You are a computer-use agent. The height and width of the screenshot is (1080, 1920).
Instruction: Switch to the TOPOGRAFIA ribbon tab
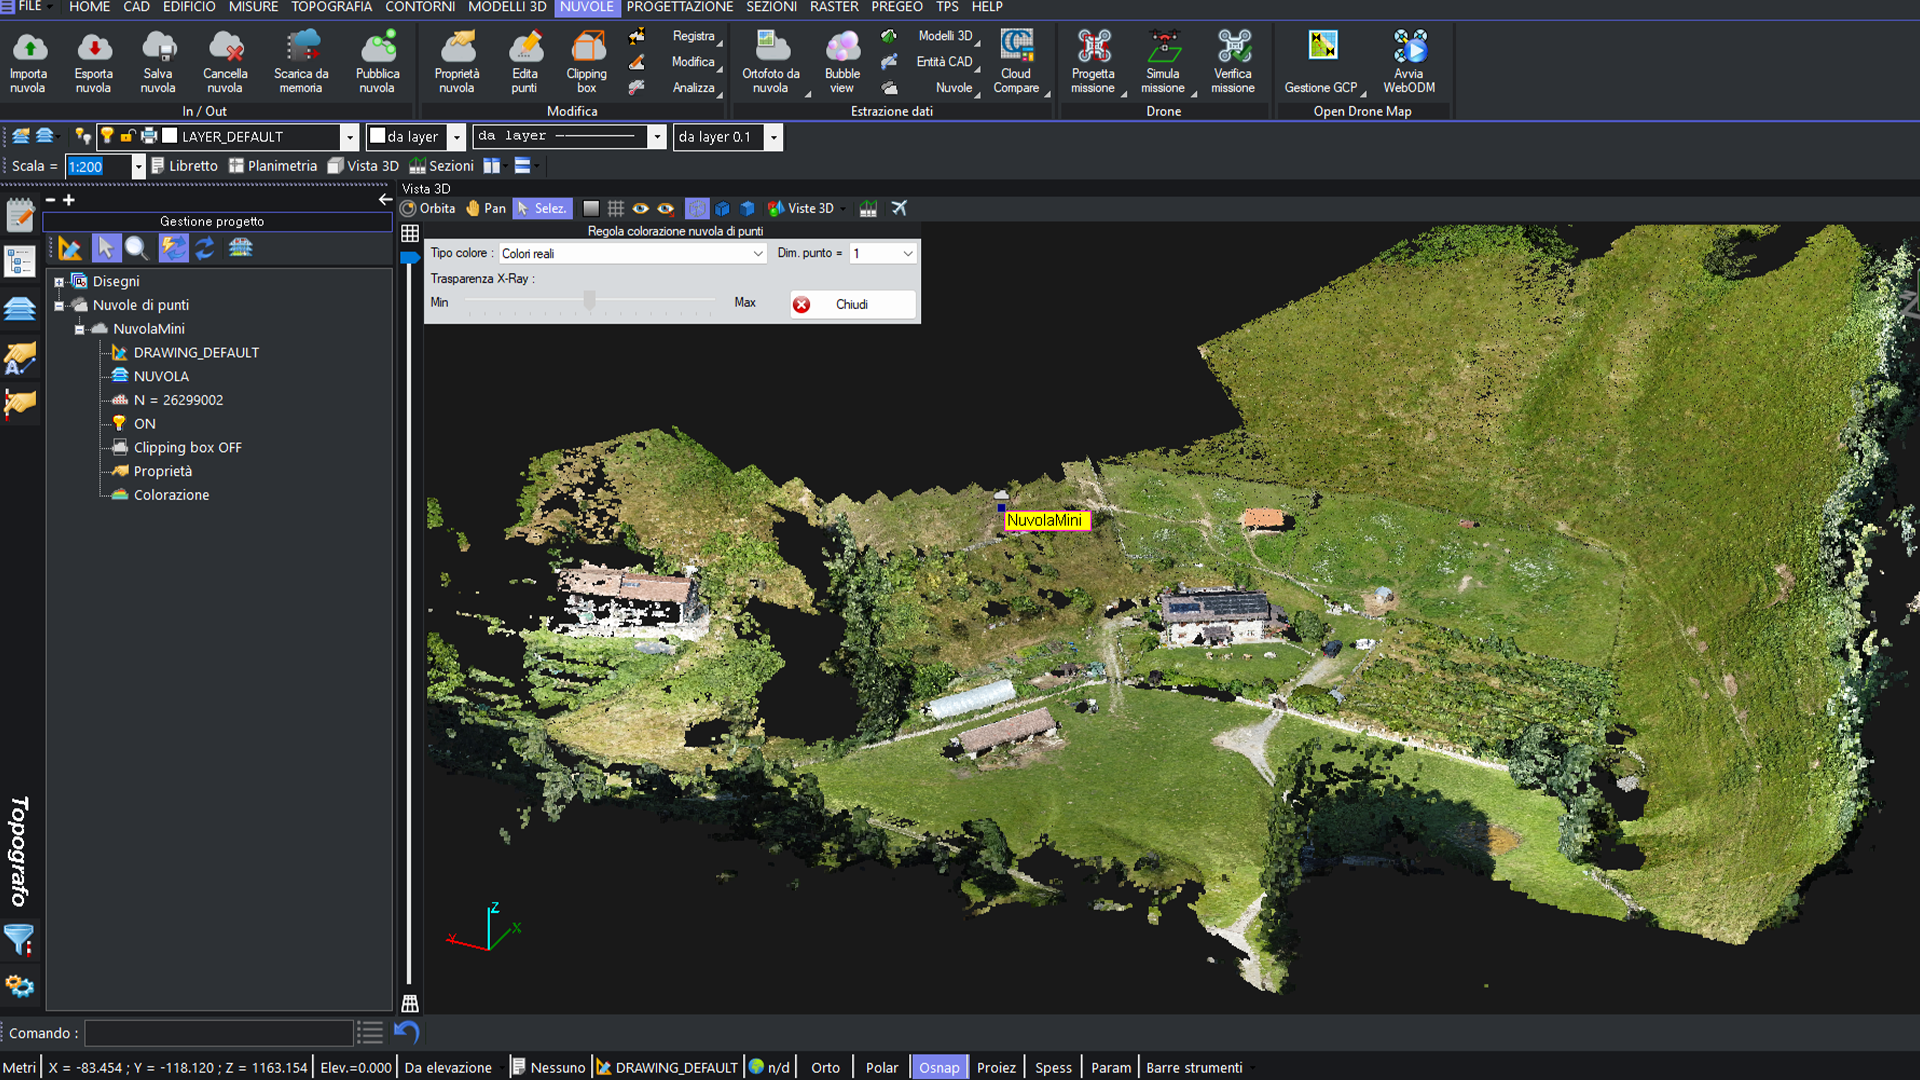point(331,7)
